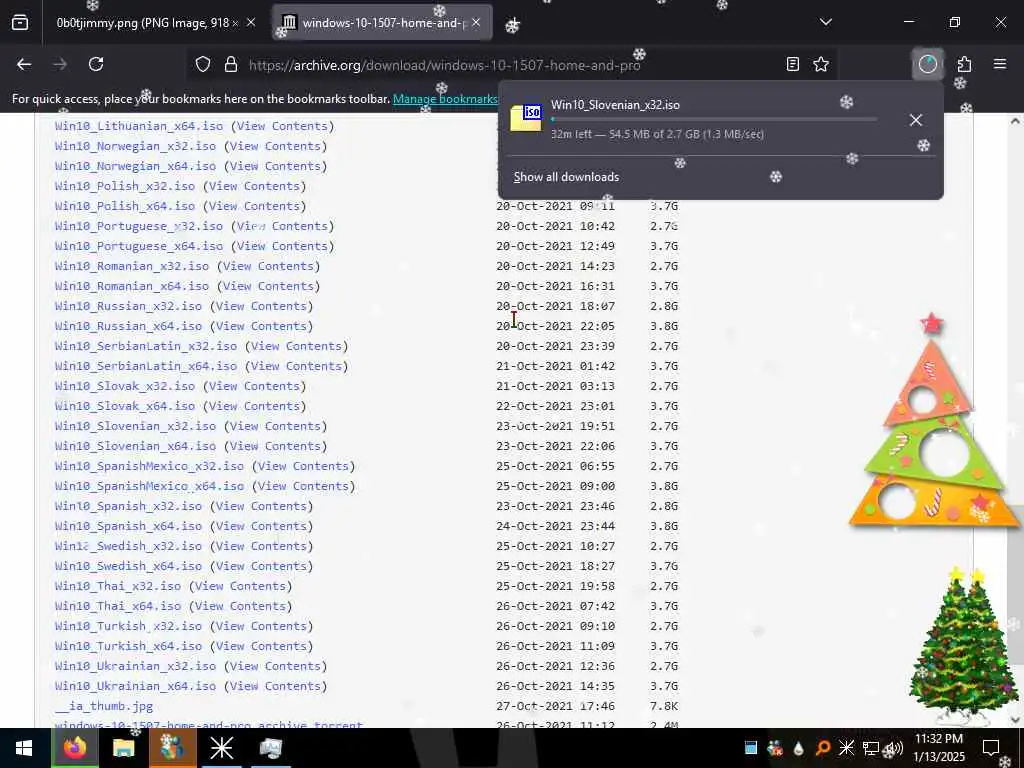Viewport: 1024px width, 768px height.
Task: Click the clock showing 11:32 PM
Action: (938, 748)
